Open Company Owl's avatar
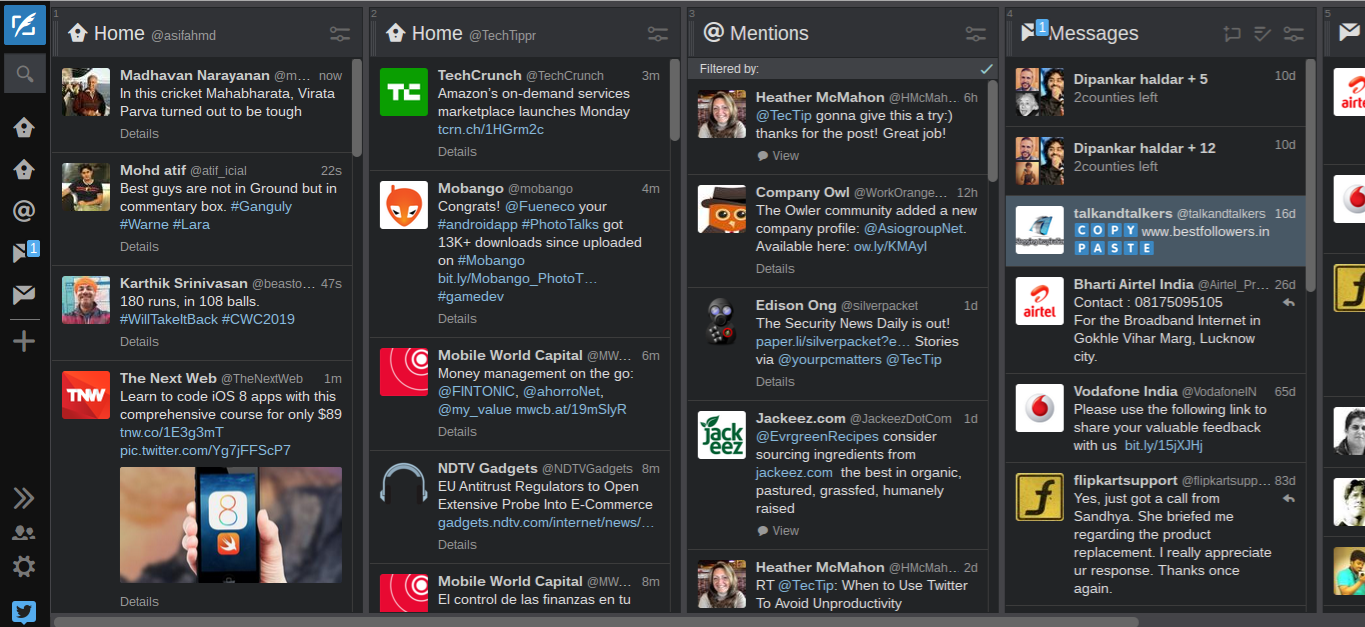This screenshot has width=1365, height=627. pos(722,209)
